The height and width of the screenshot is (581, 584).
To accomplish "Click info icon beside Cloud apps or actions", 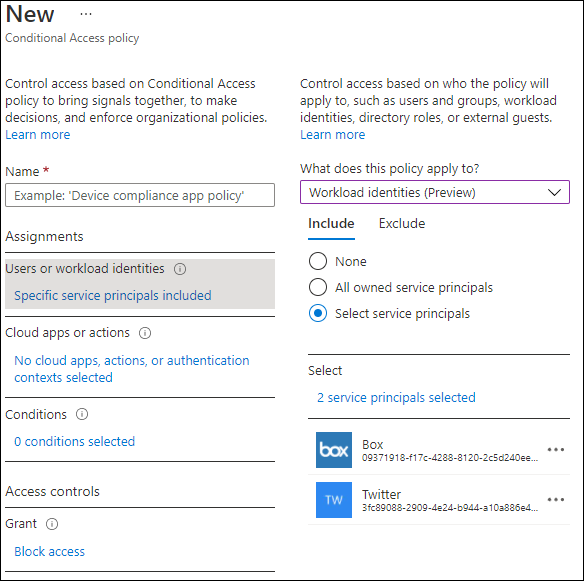I will pos(145,333).
